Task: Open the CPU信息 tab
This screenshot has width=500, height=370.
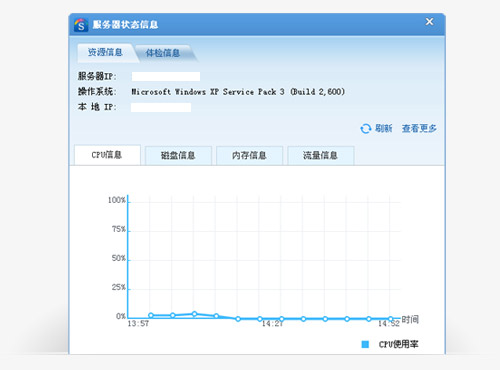Action: pyautogui.click(x=107, y=155)
